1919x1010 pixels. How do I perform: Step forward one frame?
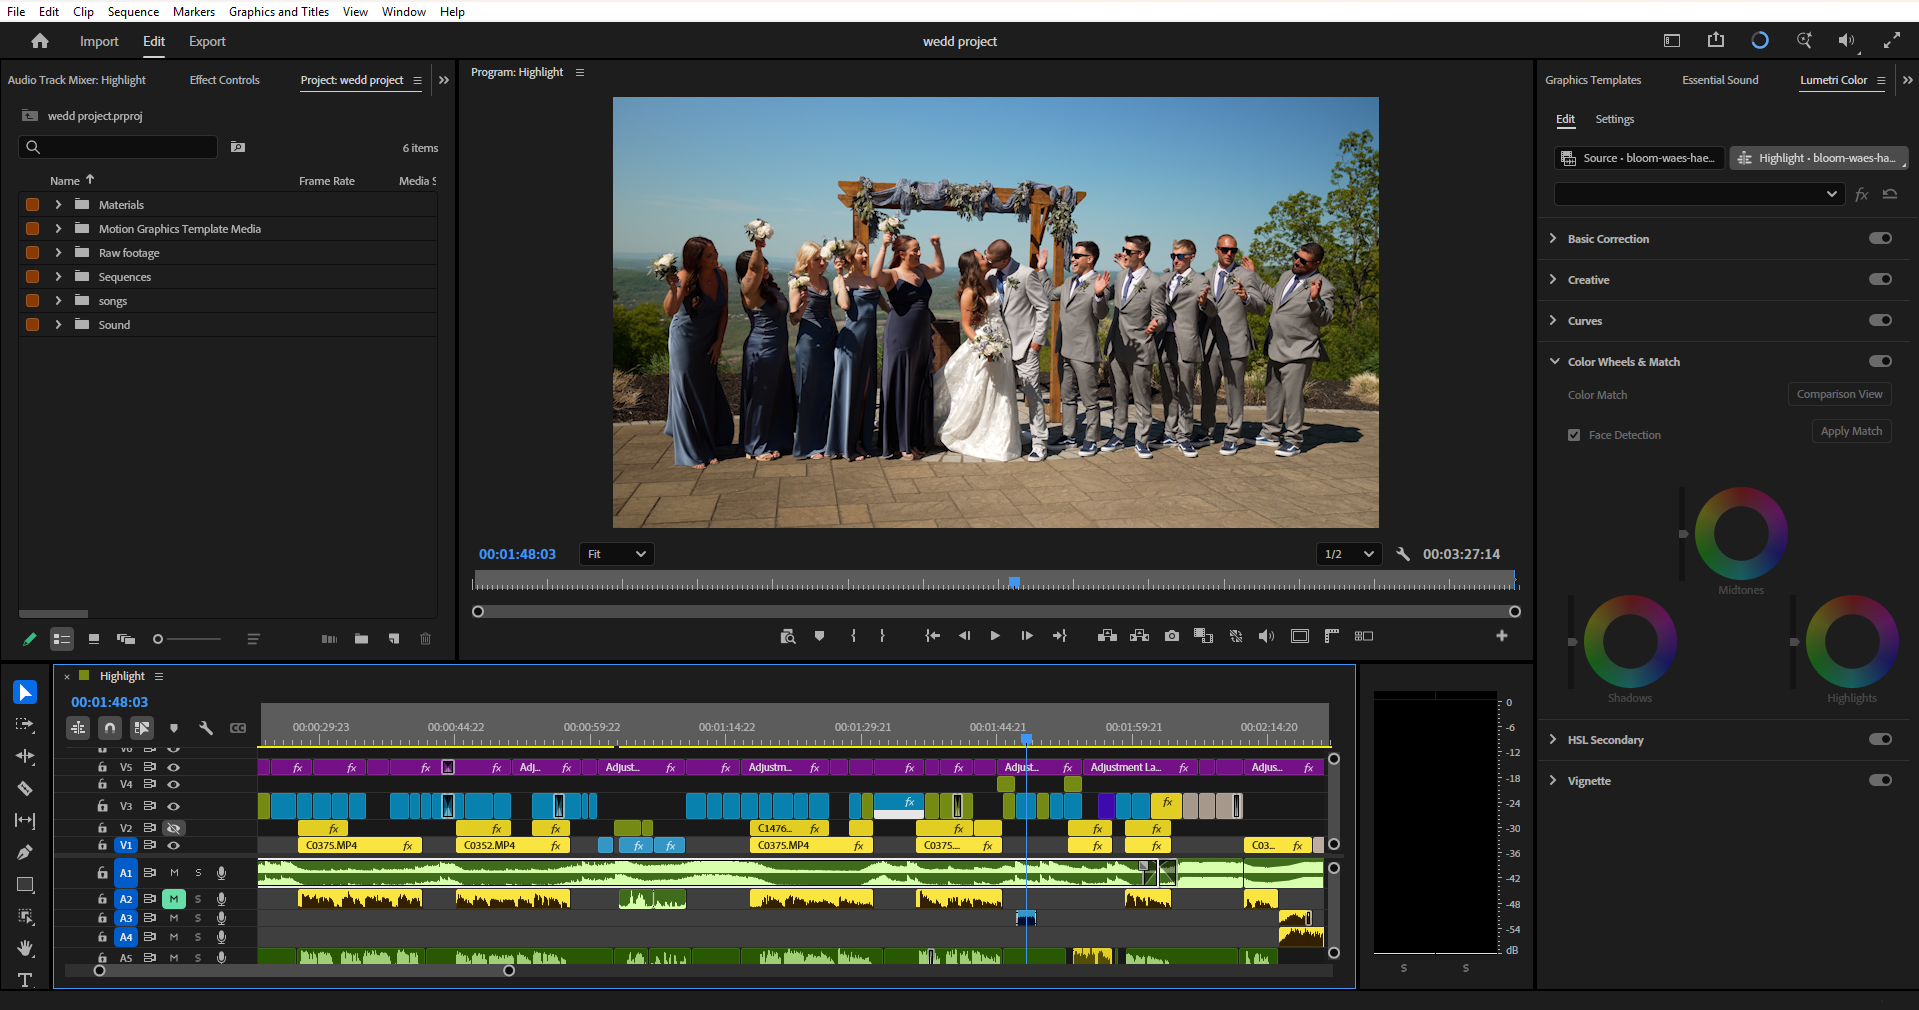click(1027, 636)
